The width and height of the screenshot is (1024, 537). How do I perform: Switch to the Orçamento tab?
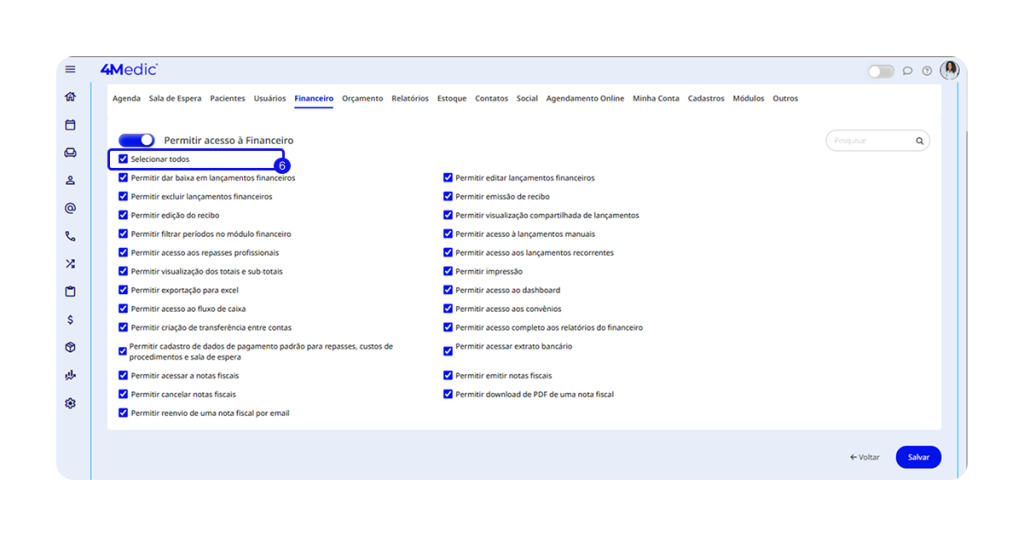pyautogui.click(x=362, y=99)
